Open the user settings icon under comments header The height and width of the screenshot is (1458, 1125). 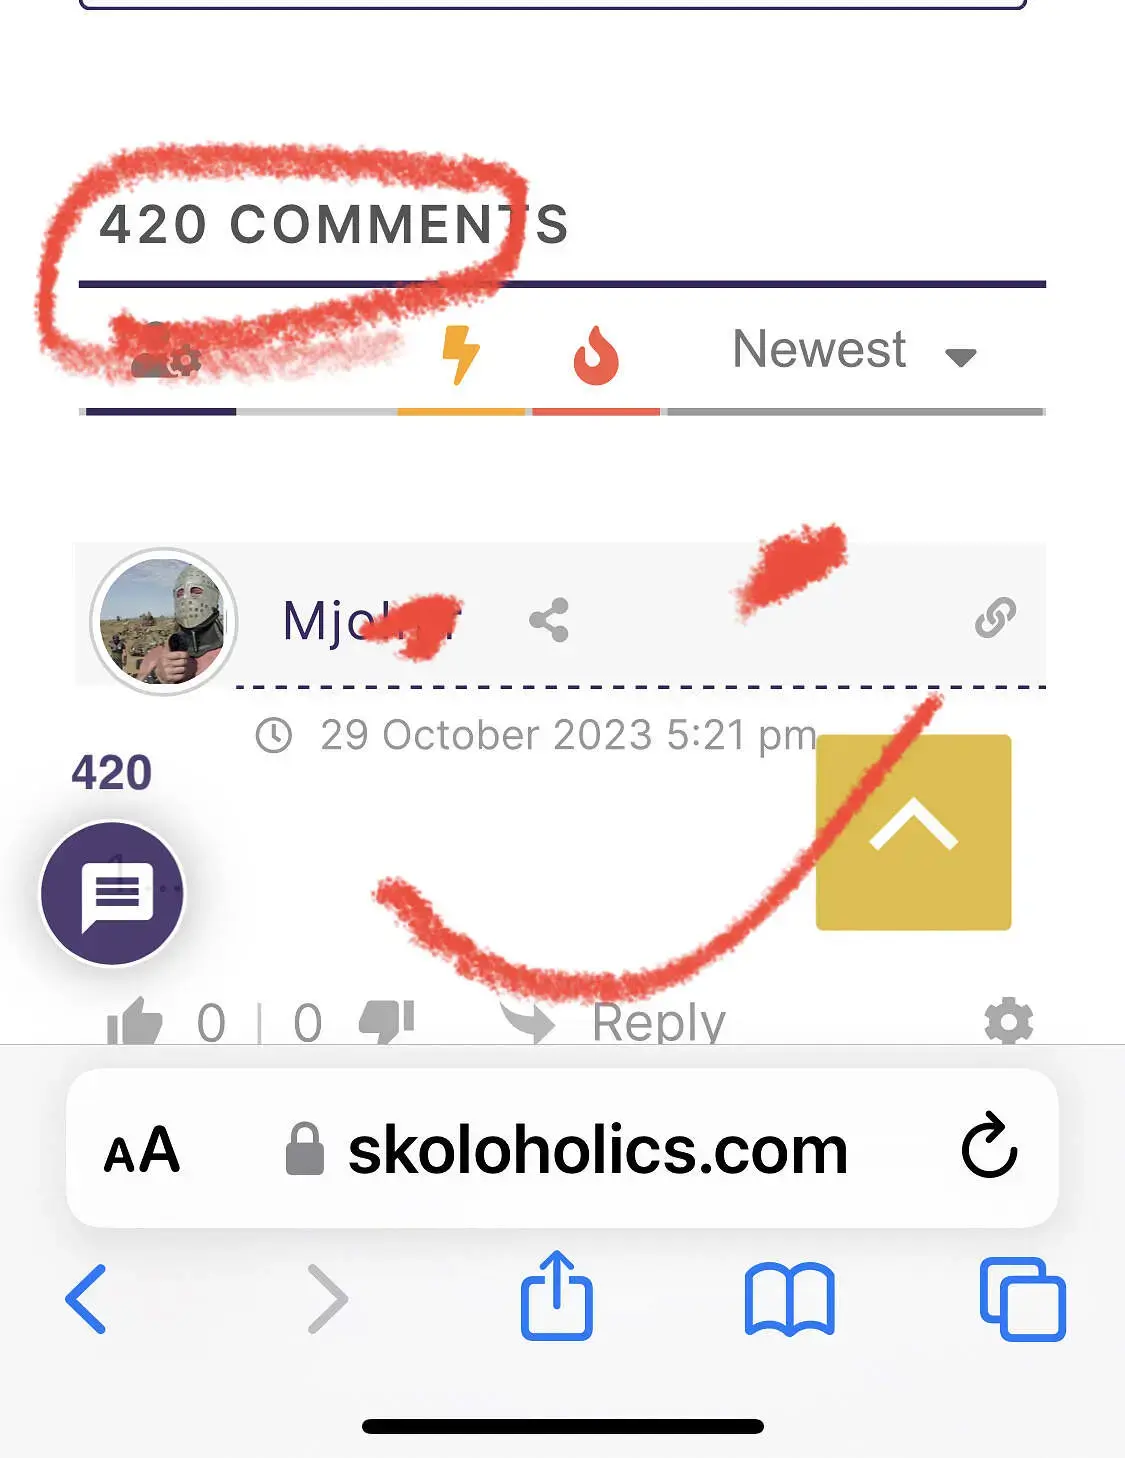point(166,350)
